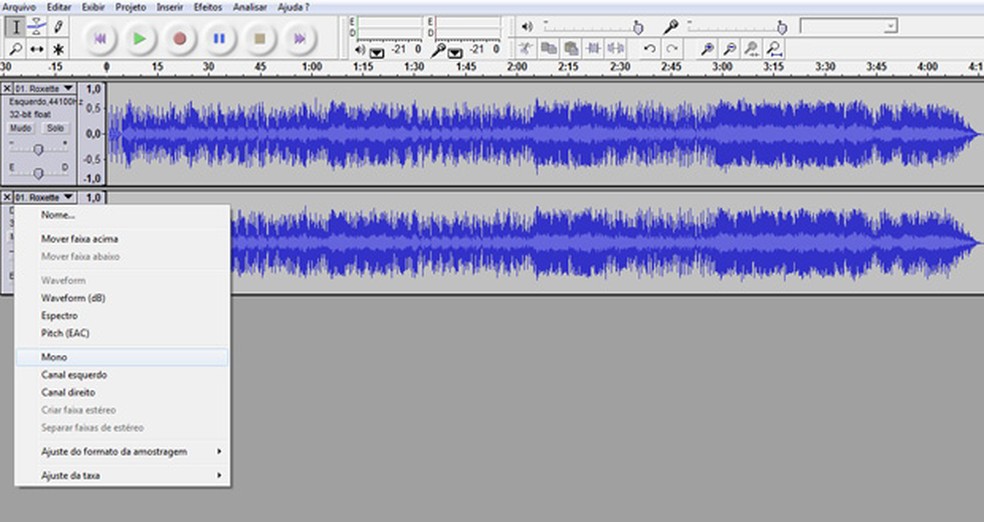The width and height of the screenshot is (984, 522).
Task: Toggle the Mudo button on first track
Action: point(20,128)
